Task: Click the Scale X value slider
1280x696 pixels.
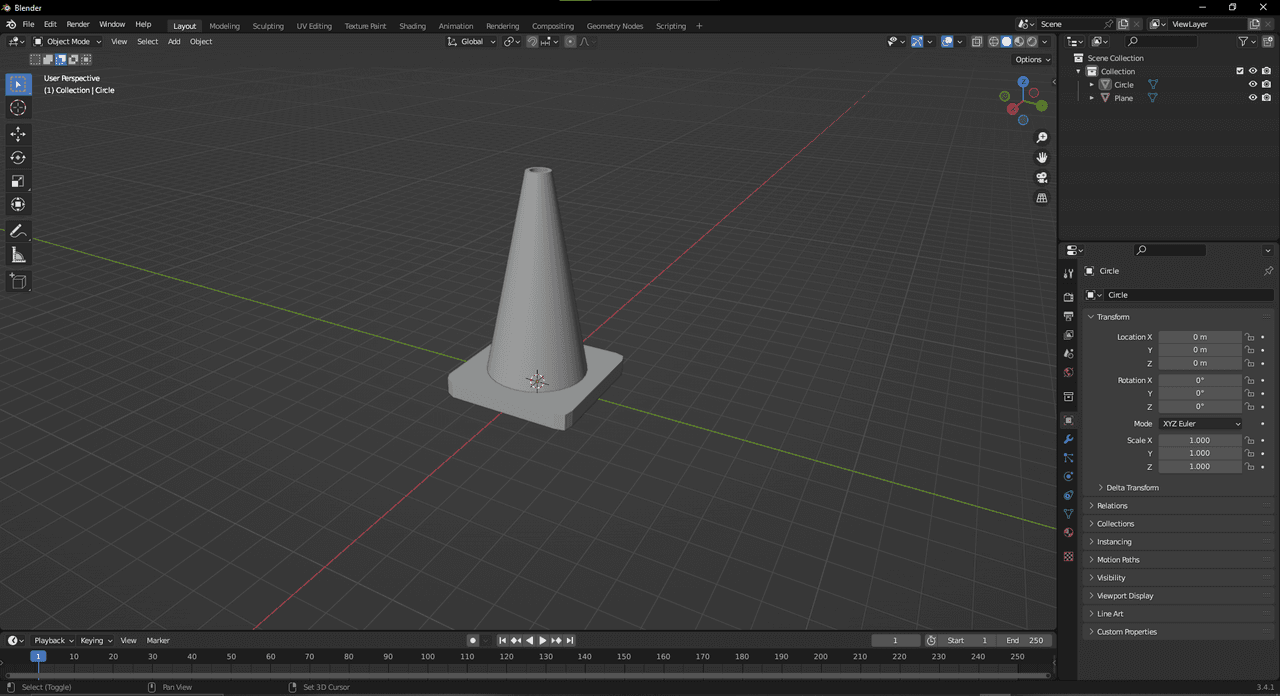Action: click(1199, 440)
